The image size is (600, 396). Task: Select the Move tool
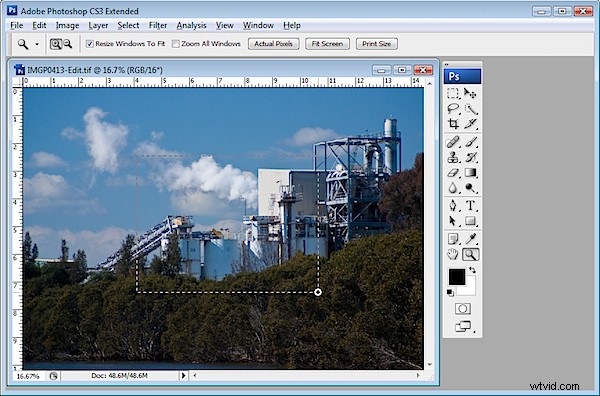click(470, 94)
